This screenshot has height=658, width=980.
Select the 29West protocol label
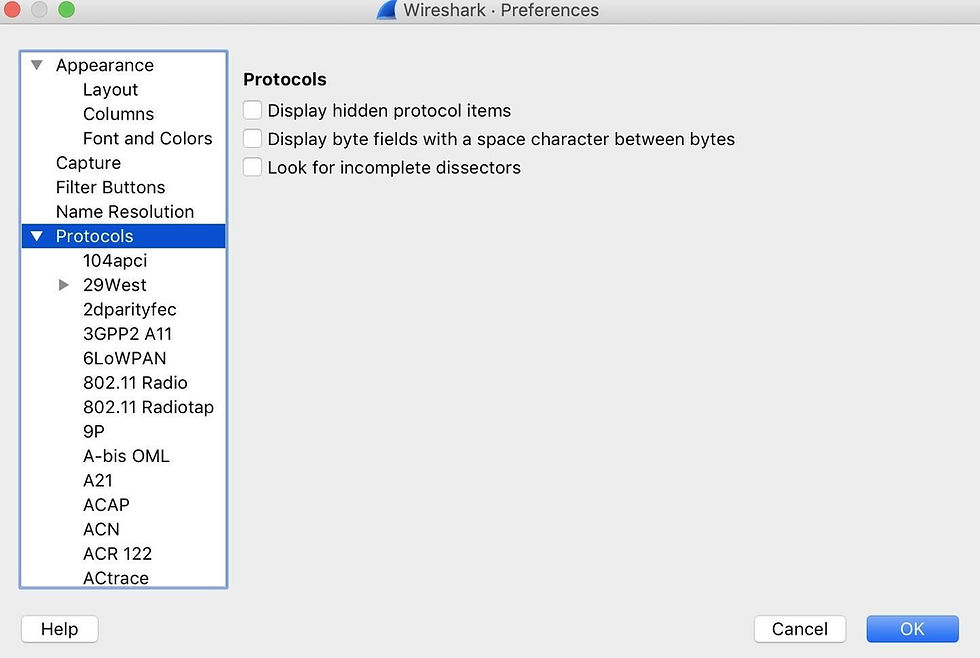click(114, 285)
